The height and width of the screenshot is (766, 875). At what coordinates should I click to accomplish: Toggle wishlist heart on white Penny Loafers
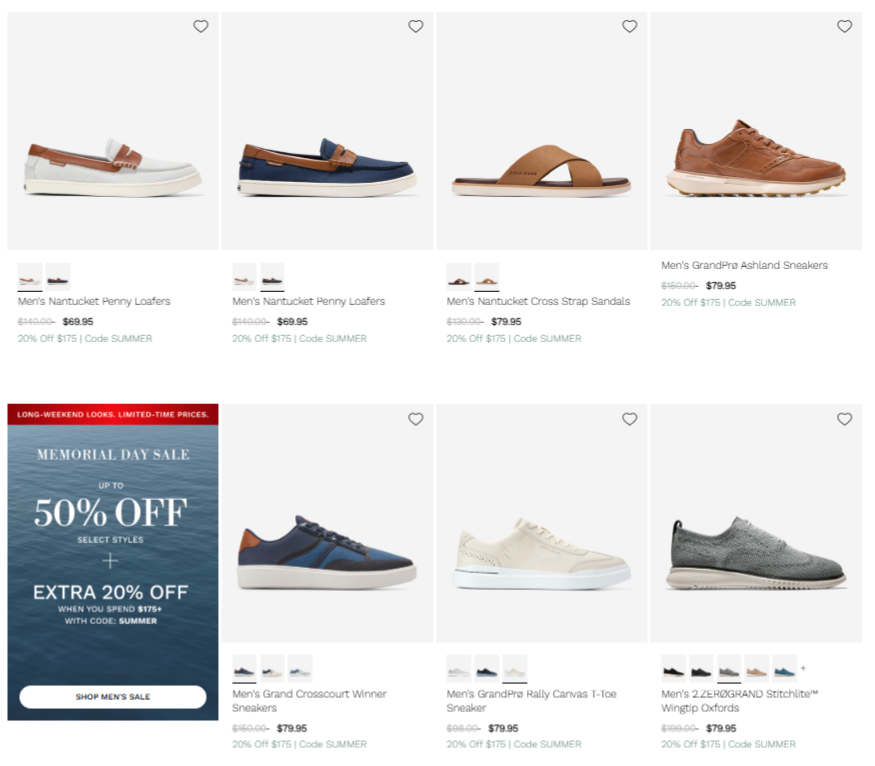pos(200,27)
